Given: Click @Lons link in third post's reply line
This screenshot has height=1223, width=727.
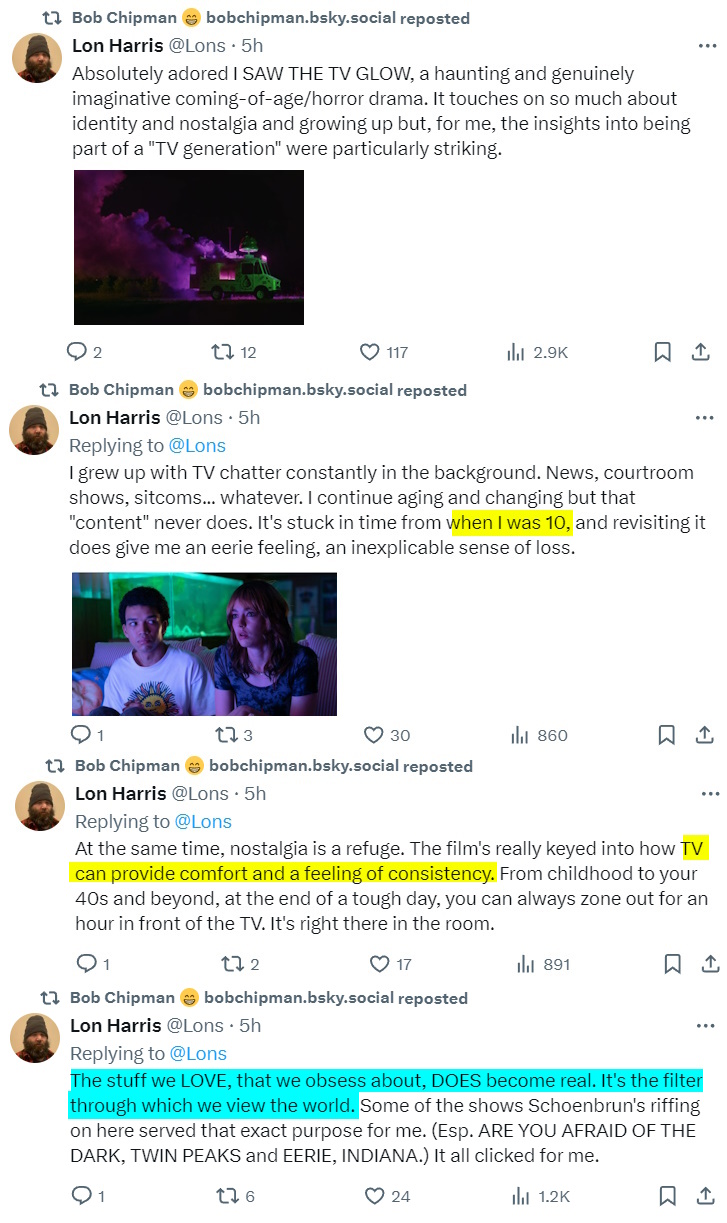Looking at the screenshot, I should tap(203, 821).
